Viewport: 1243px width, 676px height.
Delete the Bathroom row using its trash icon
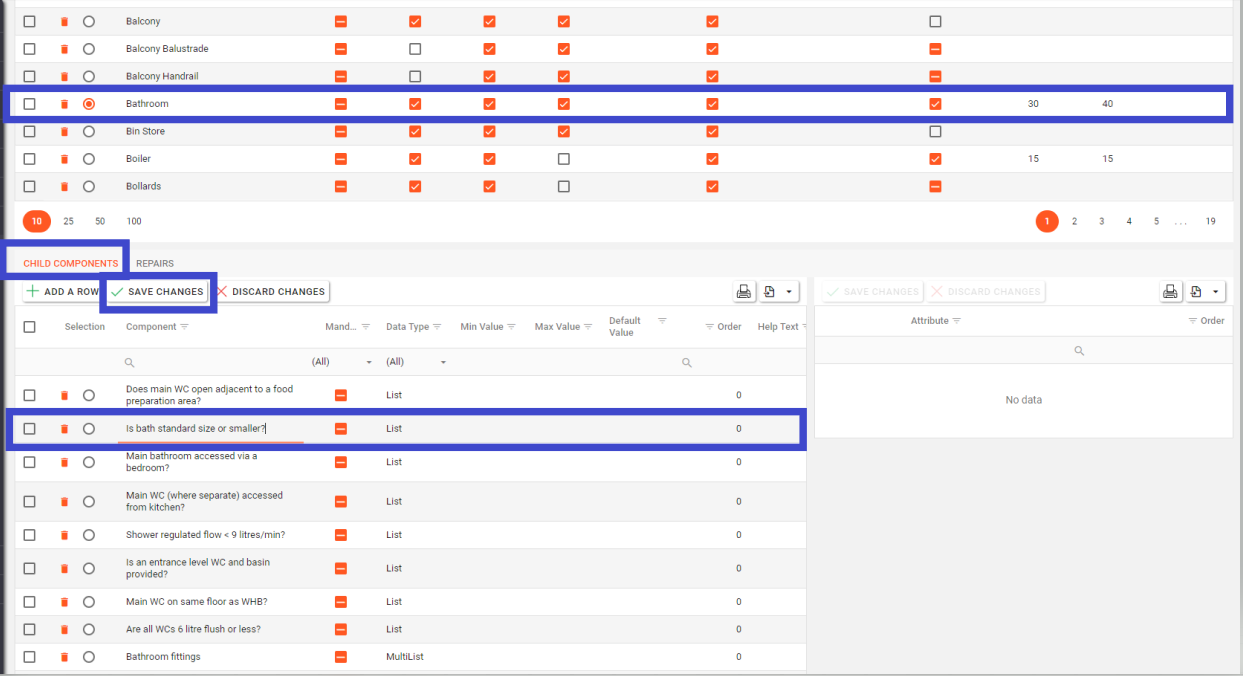64,104
